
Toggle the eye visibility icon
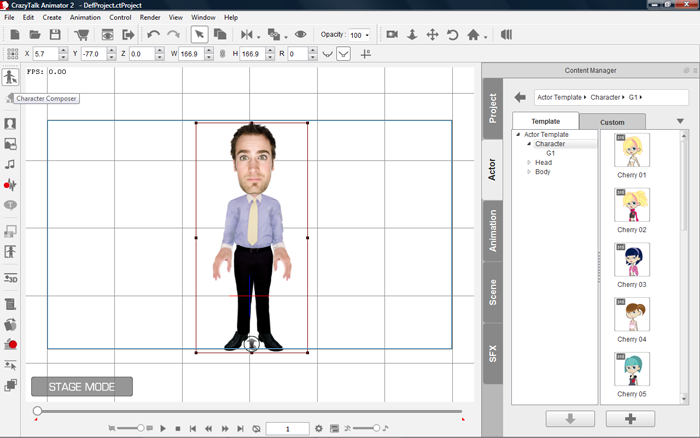pyautogui.click(x=300, y=35)
